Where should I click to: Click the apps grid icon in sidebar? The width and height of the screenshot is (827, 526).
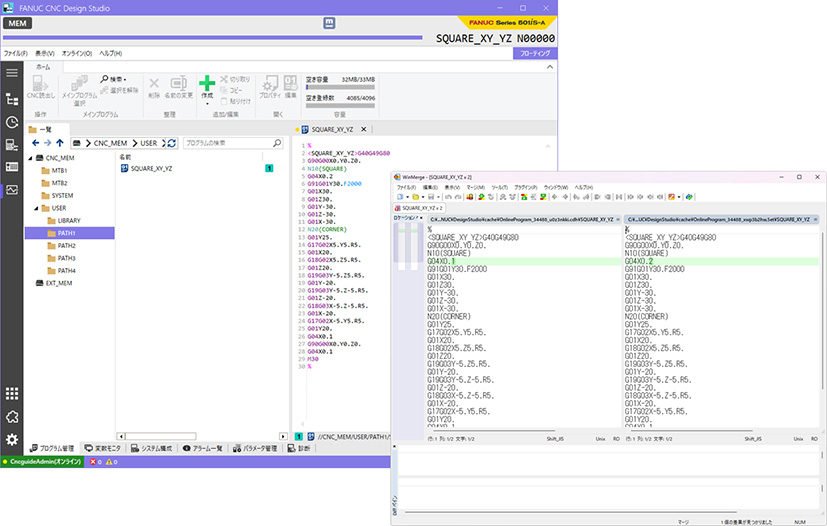(x=12, y=394)
